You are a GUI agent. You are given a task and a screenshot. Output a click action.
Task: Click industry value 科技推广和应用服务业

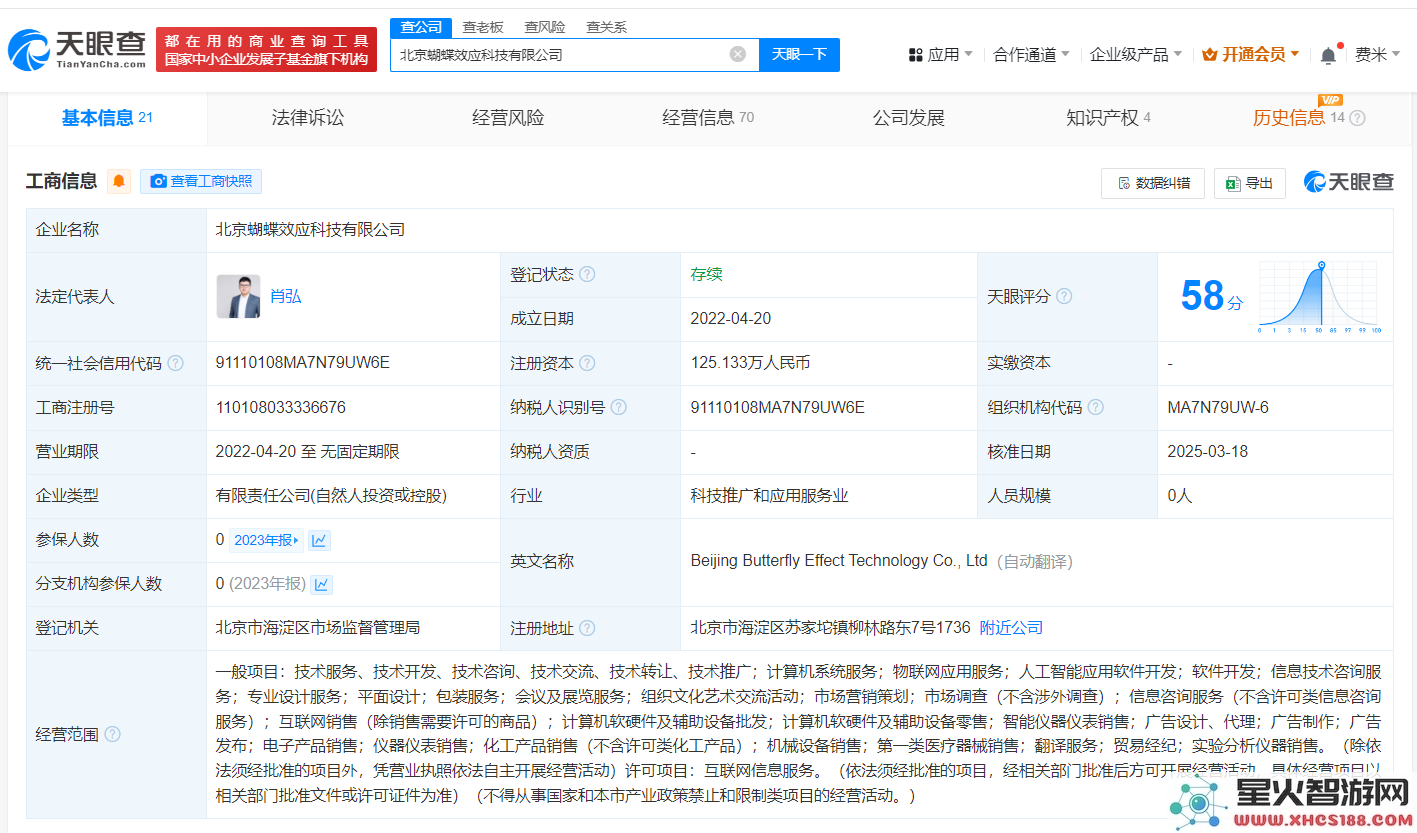click(x=769, y=496)
